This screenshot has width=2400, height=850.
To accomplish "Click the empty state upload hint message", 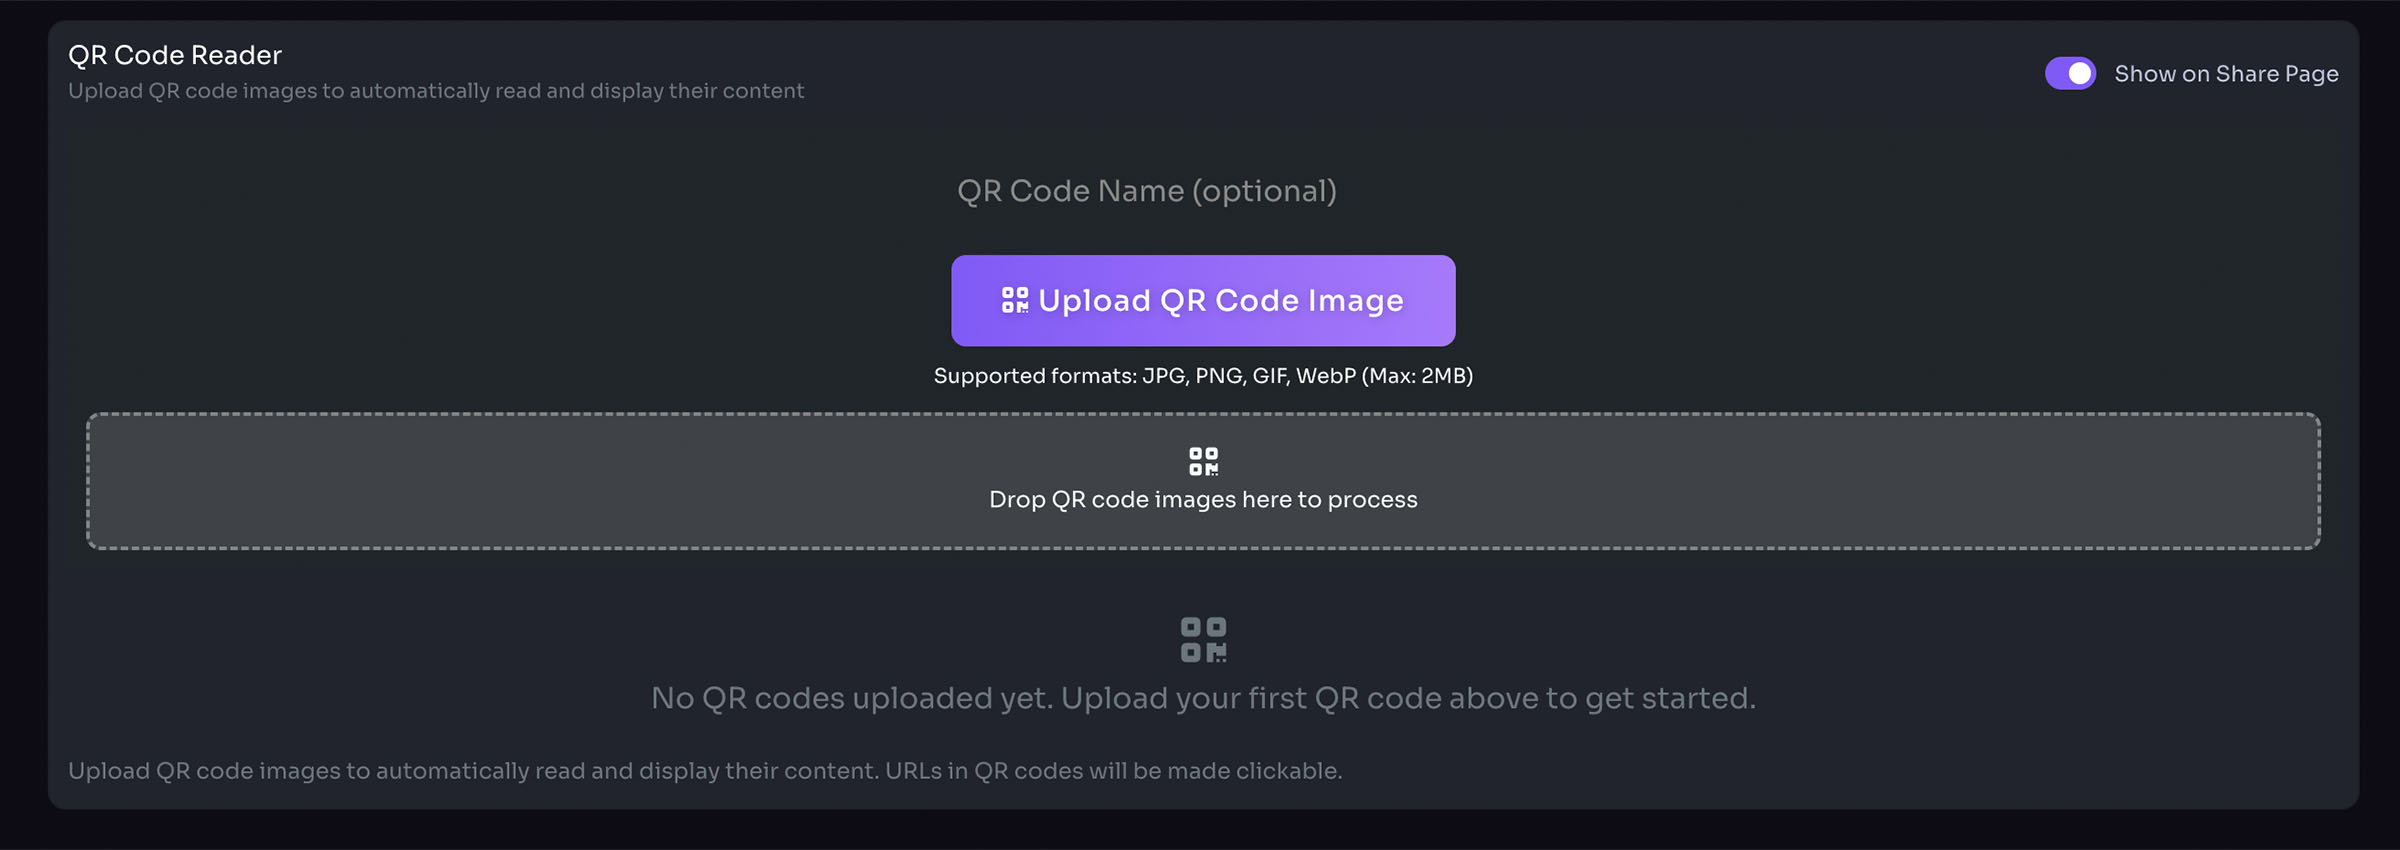I will 1202,698.
